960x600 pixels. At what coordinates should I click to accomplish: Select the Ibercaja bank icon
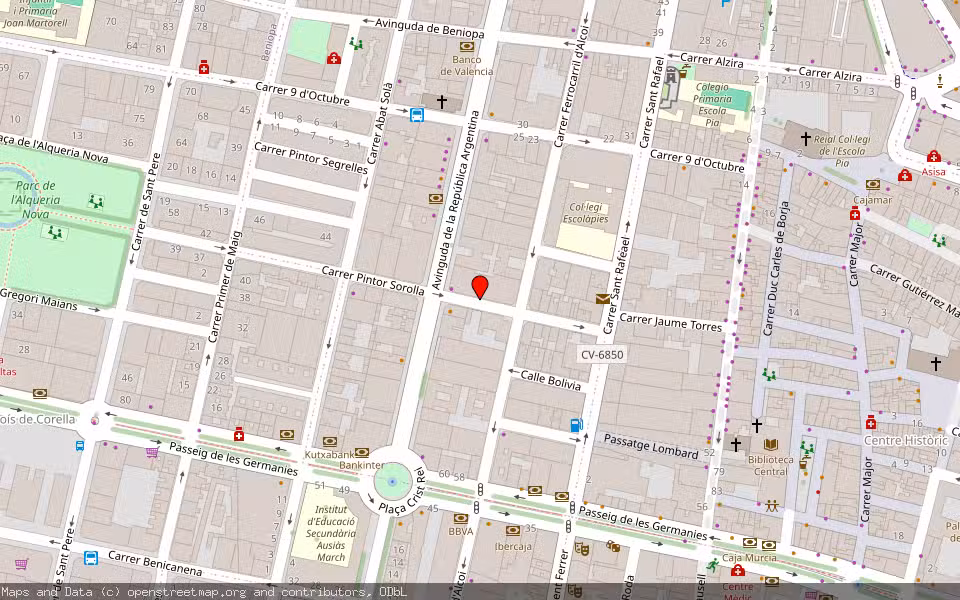click(x=514, y=530)
